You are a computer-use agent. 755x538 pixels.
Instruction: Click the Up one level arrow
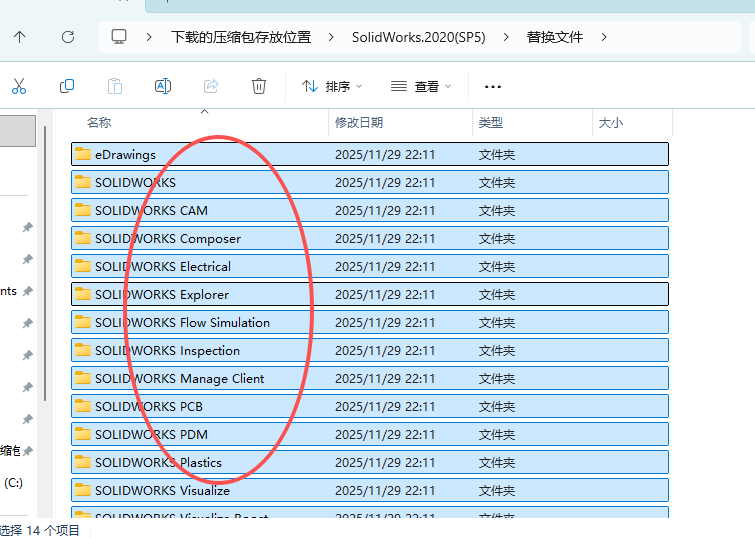coord(20,37)
